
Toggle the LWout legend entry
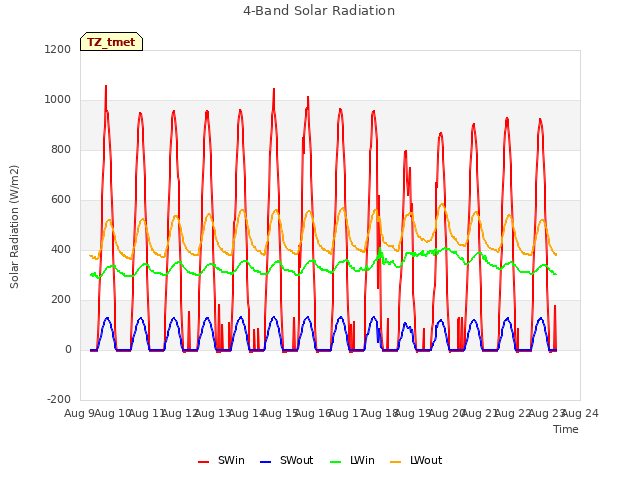point(416,460)
